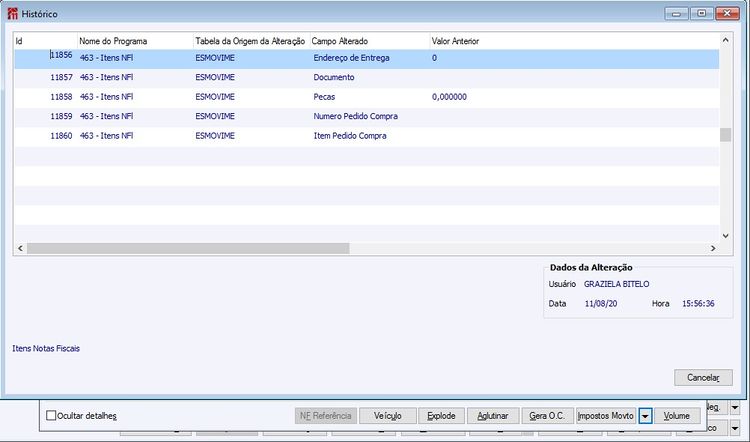Click the NF Referência button
Screen dimensions: 750x442
[x=326, y=416]
